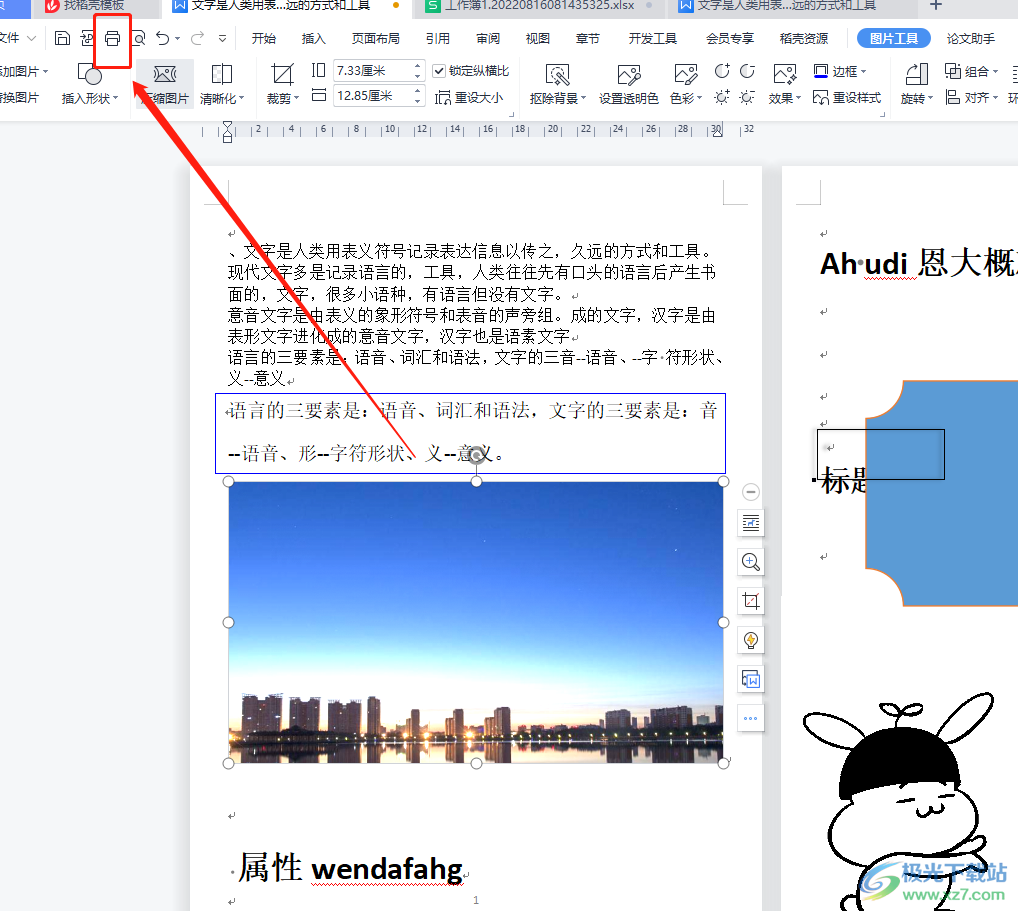Click the Rotate (旋转) icon
1018x911 pixels.
[x=916, y=75]
